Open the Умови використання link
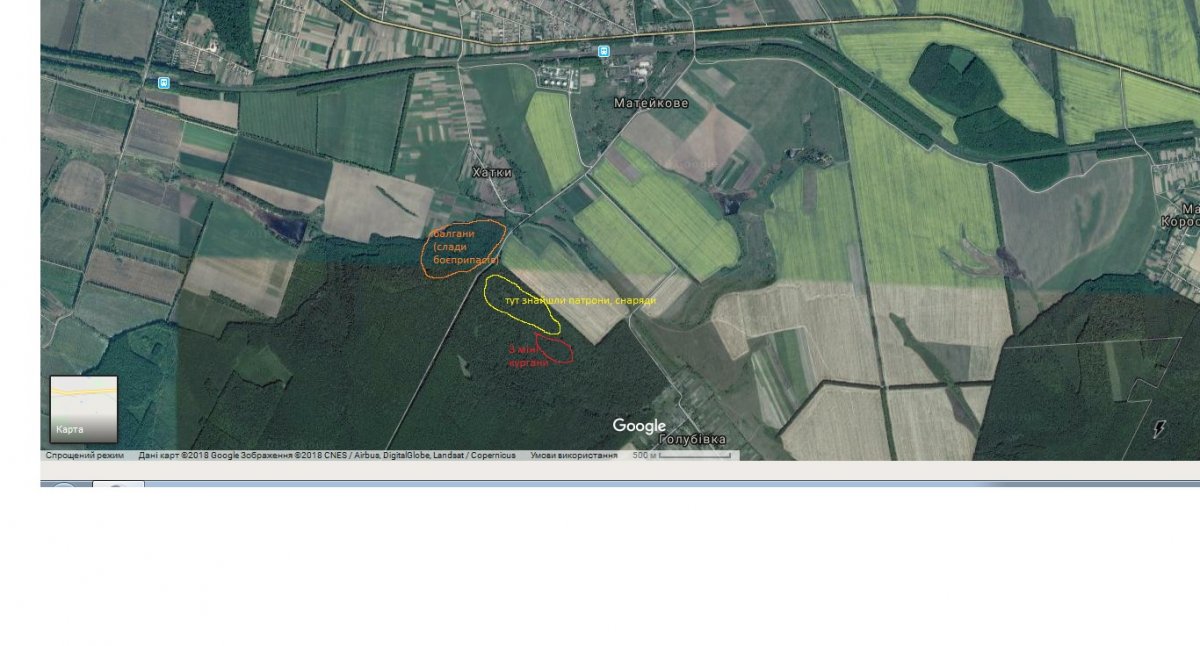The image size is (1200, 646). 573,455
